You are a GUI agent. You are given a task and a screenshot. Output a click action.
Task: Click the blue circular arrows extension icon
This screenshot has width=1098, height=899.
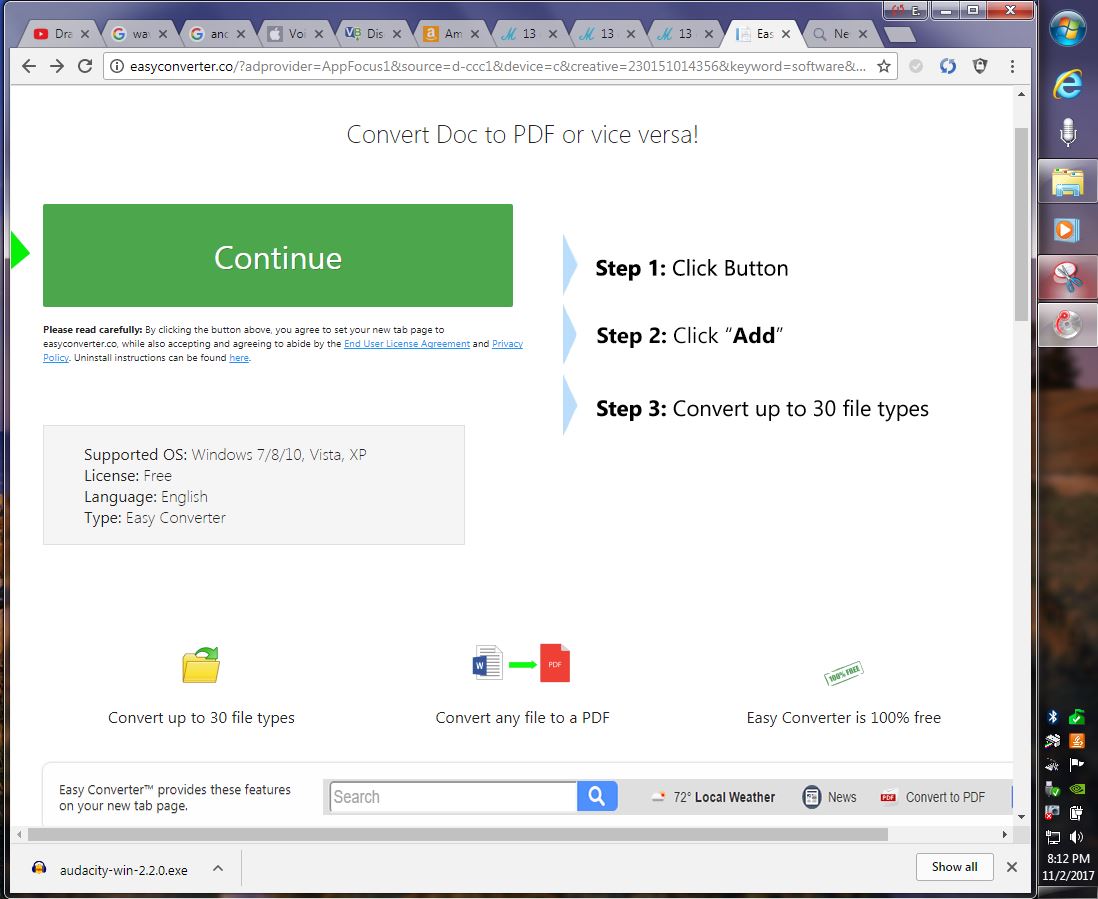pos(947,66)
